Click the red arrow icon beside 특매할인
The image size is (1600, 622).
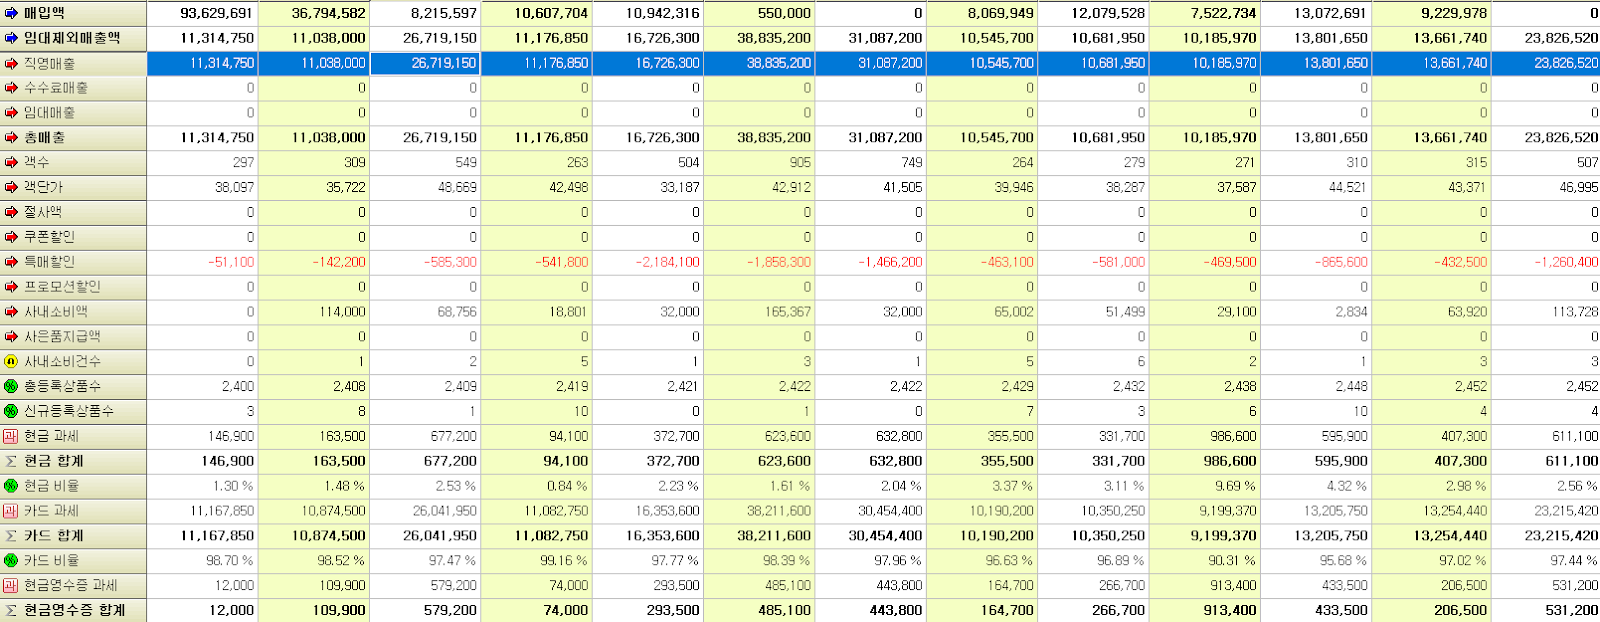11,262
